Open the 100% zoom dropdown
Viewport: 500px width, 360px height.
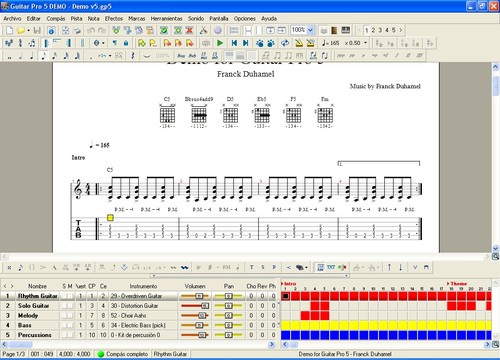point(310,30)
